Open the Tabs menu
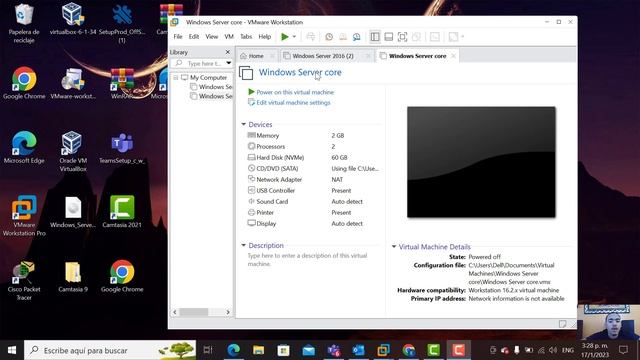This screenshot has height=360, width=640. [x=246, y=37]
